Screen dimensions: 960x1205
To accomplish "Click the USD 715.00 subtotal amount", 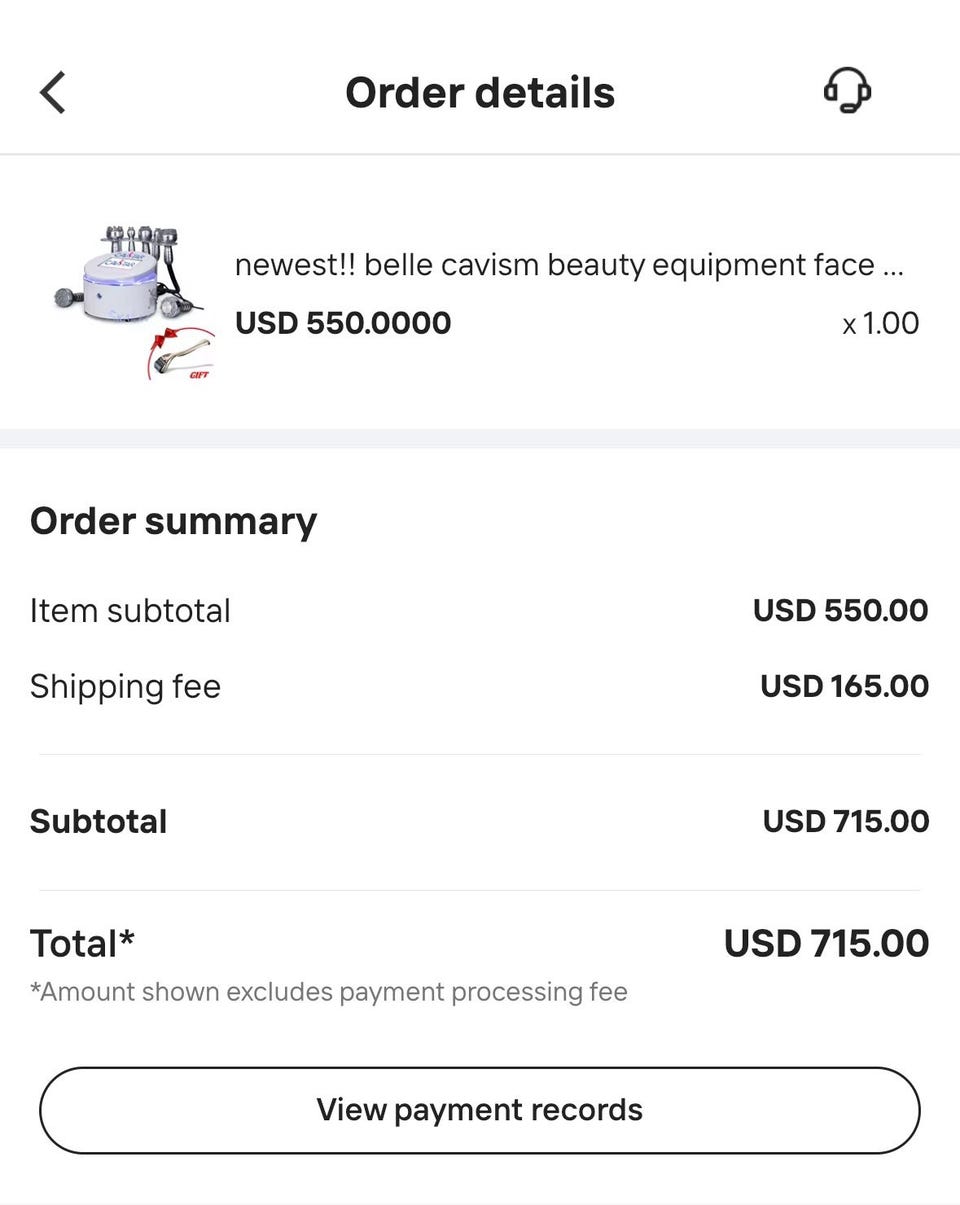I will (845, 821).
